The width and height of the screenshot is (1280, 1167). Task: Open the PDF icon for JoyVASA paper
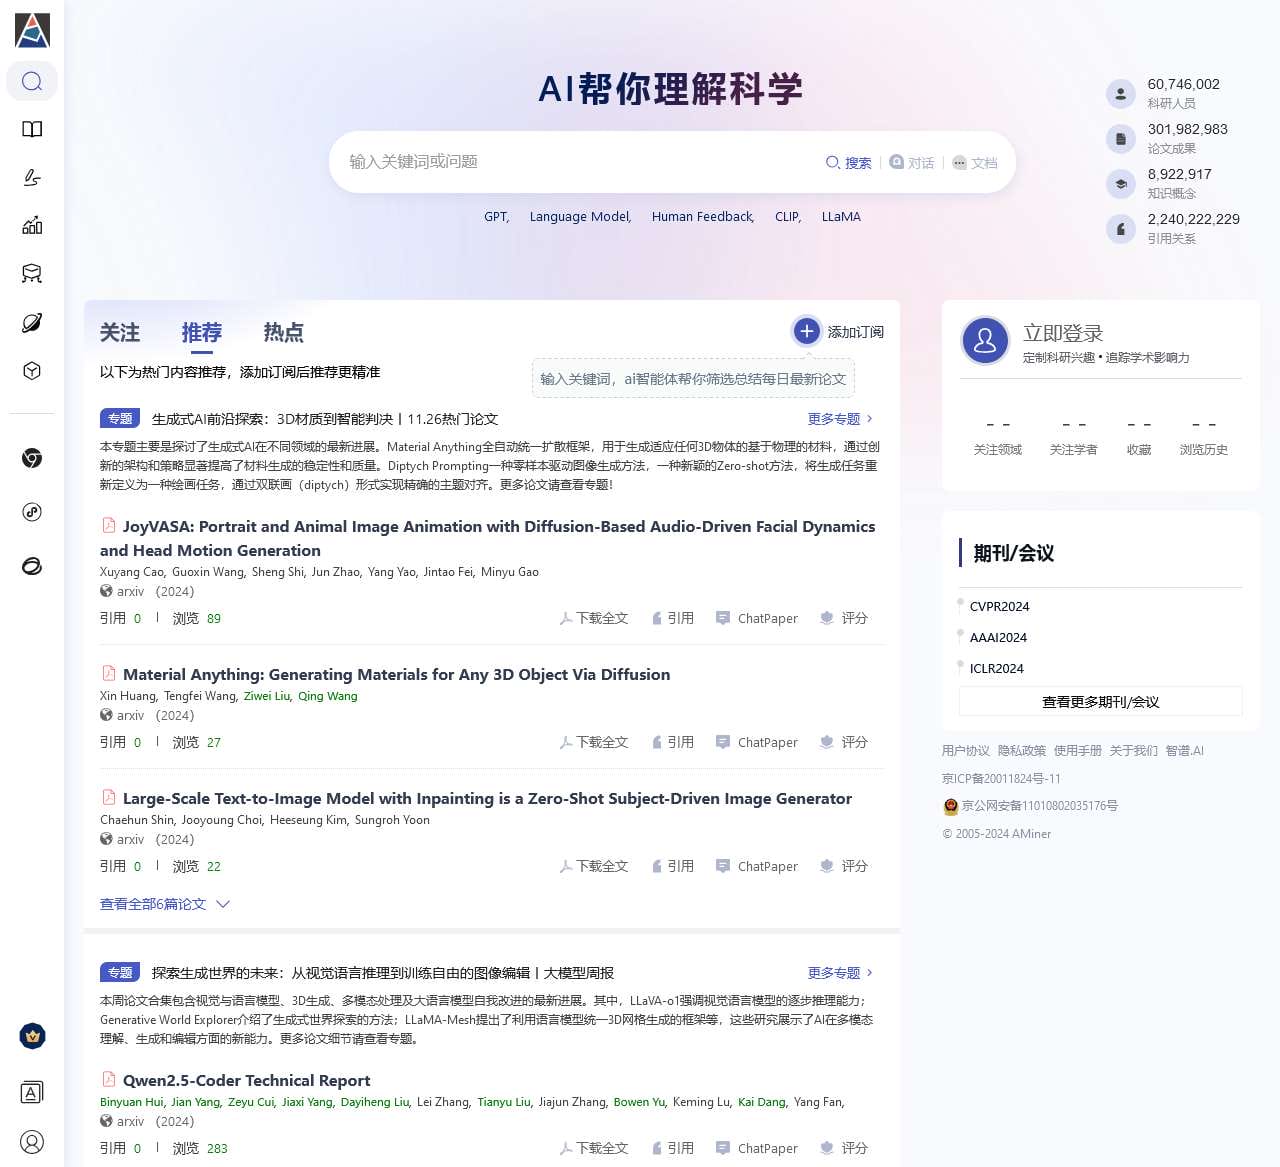(109, 525)
